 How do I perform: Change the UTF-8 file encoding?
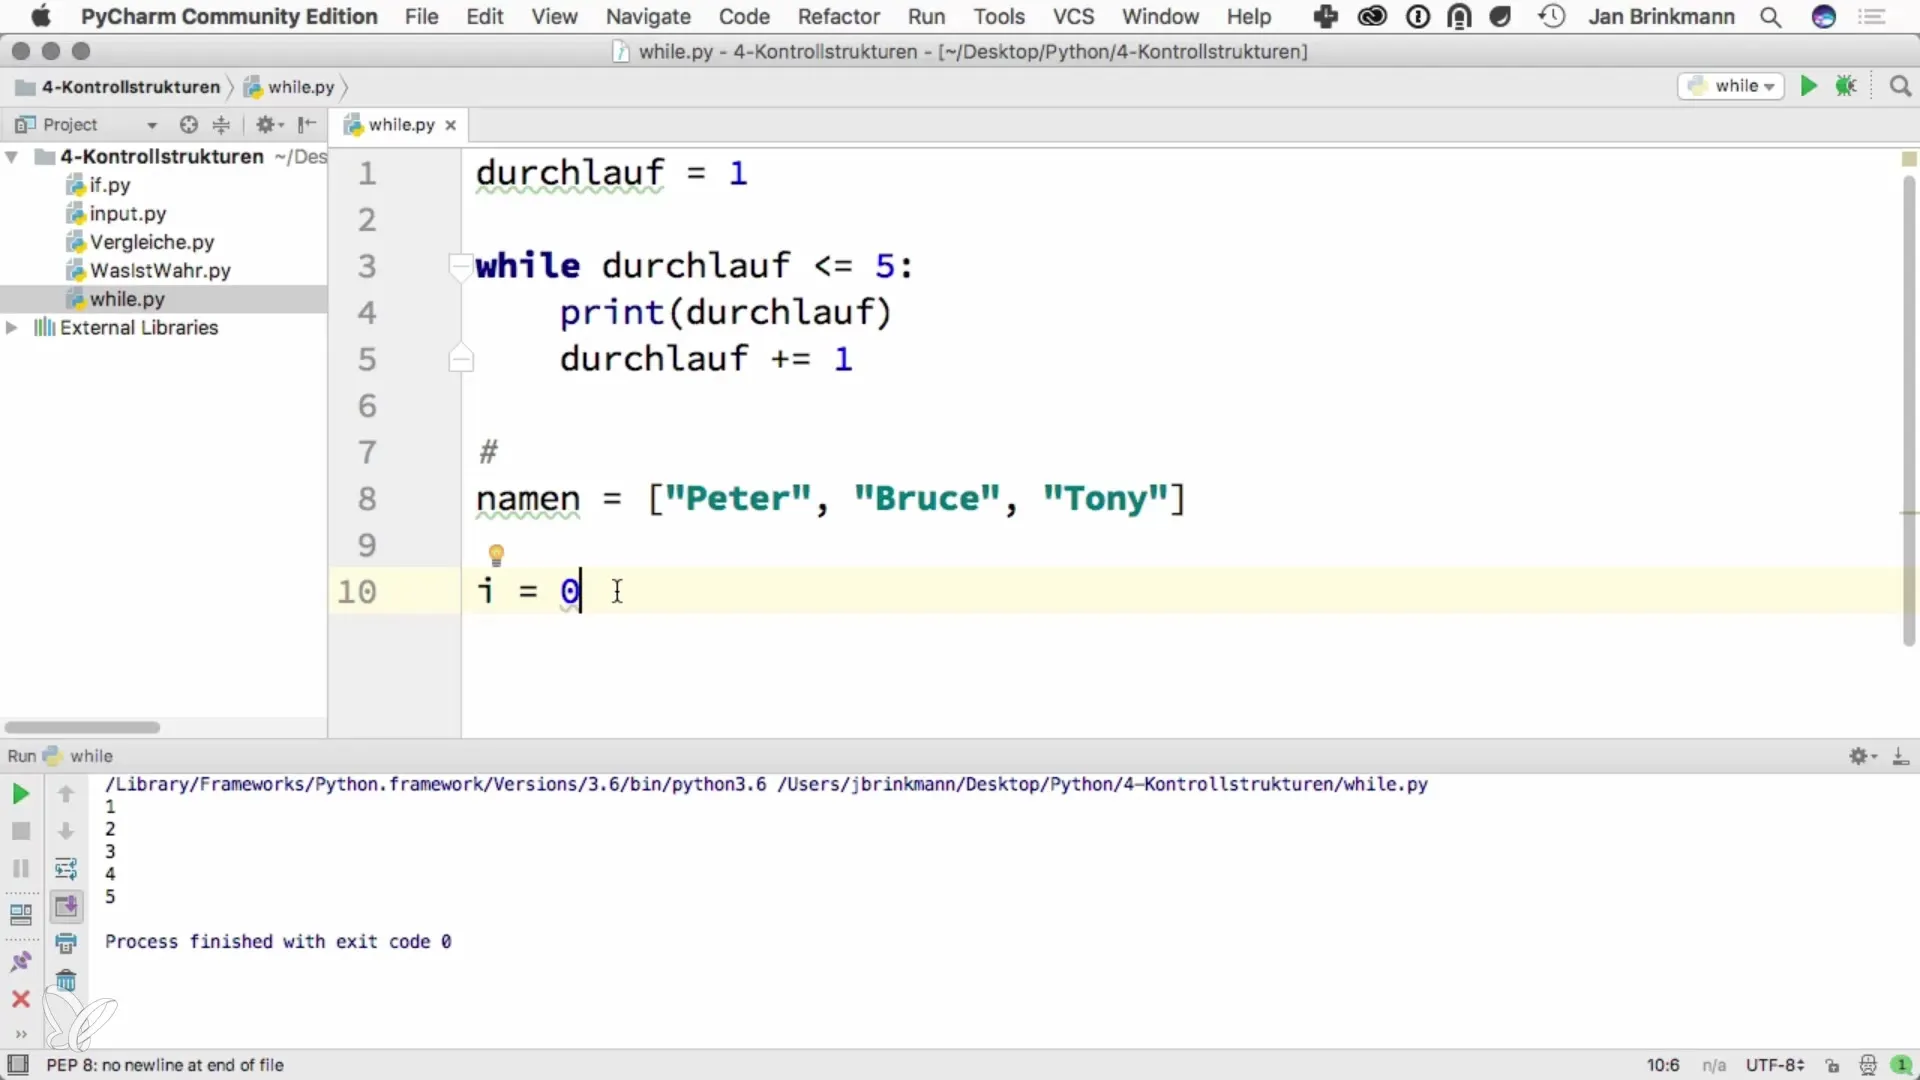(x=1774, y=1066)
